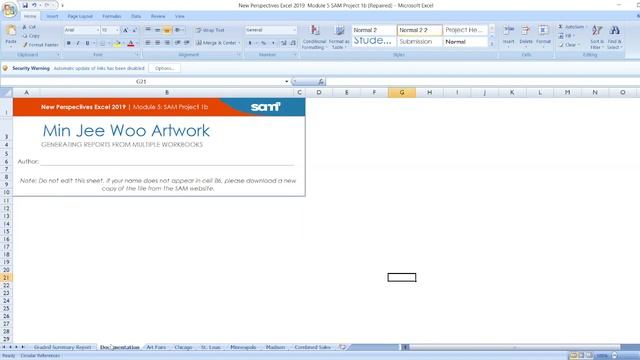Open the font size dropdown
Image resolution: width=640 pixels, height=360 pixels.
coord(117,30)
